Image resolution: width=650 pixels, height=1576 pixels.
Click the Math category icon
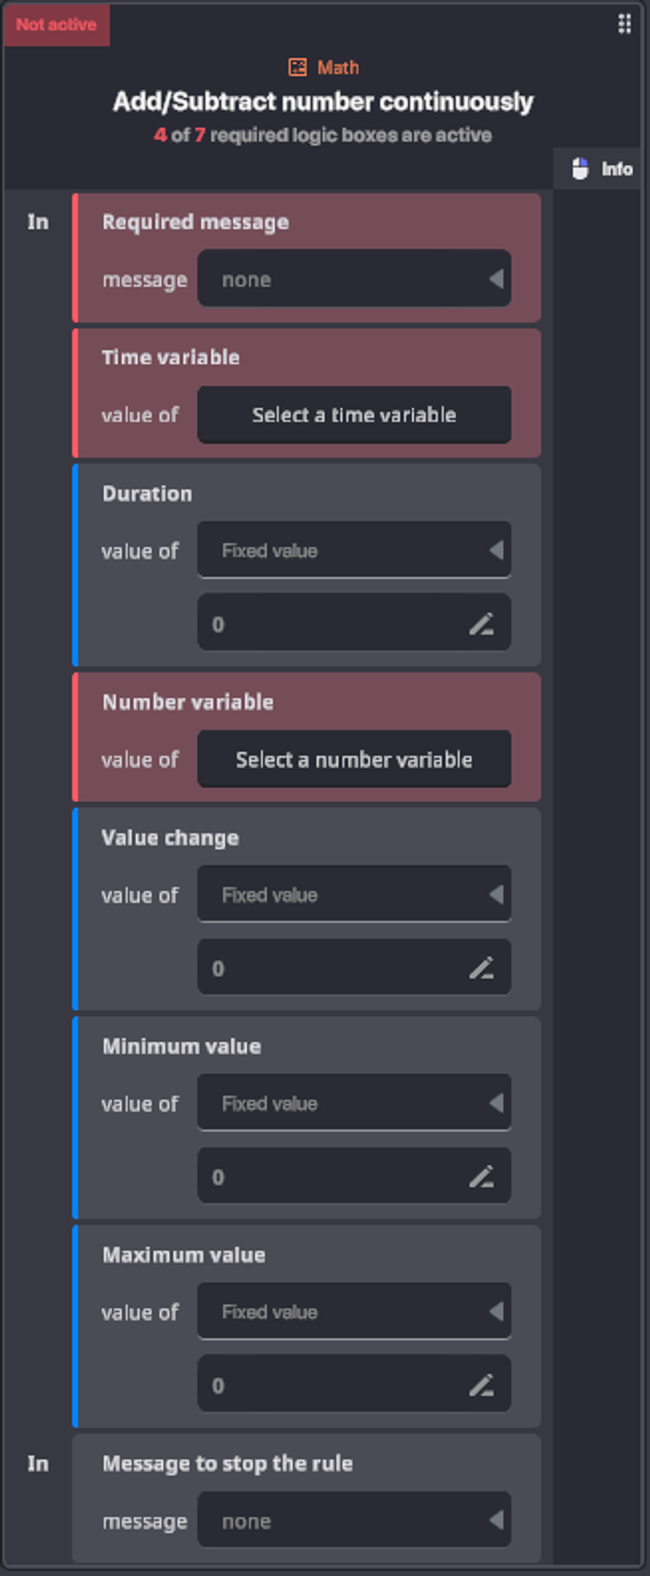297,67
